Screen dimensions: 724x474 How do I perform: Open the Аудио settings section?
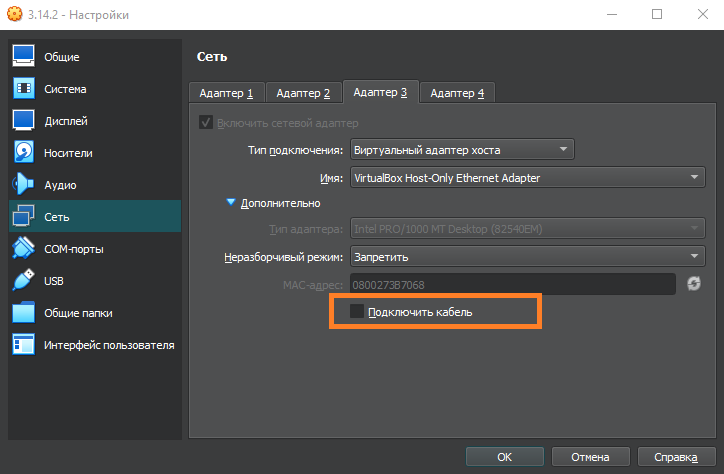95,185
